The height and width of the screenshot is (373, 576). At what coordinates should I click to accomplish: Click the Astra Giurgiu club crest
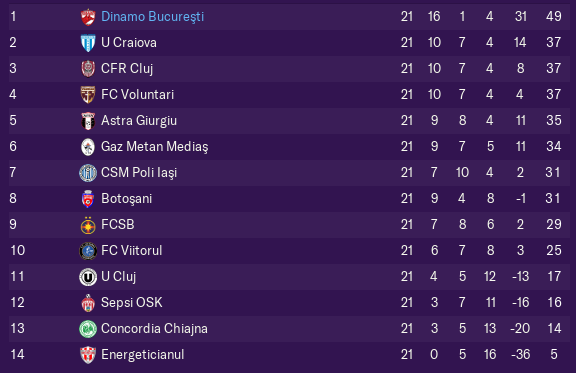[88, 121]
